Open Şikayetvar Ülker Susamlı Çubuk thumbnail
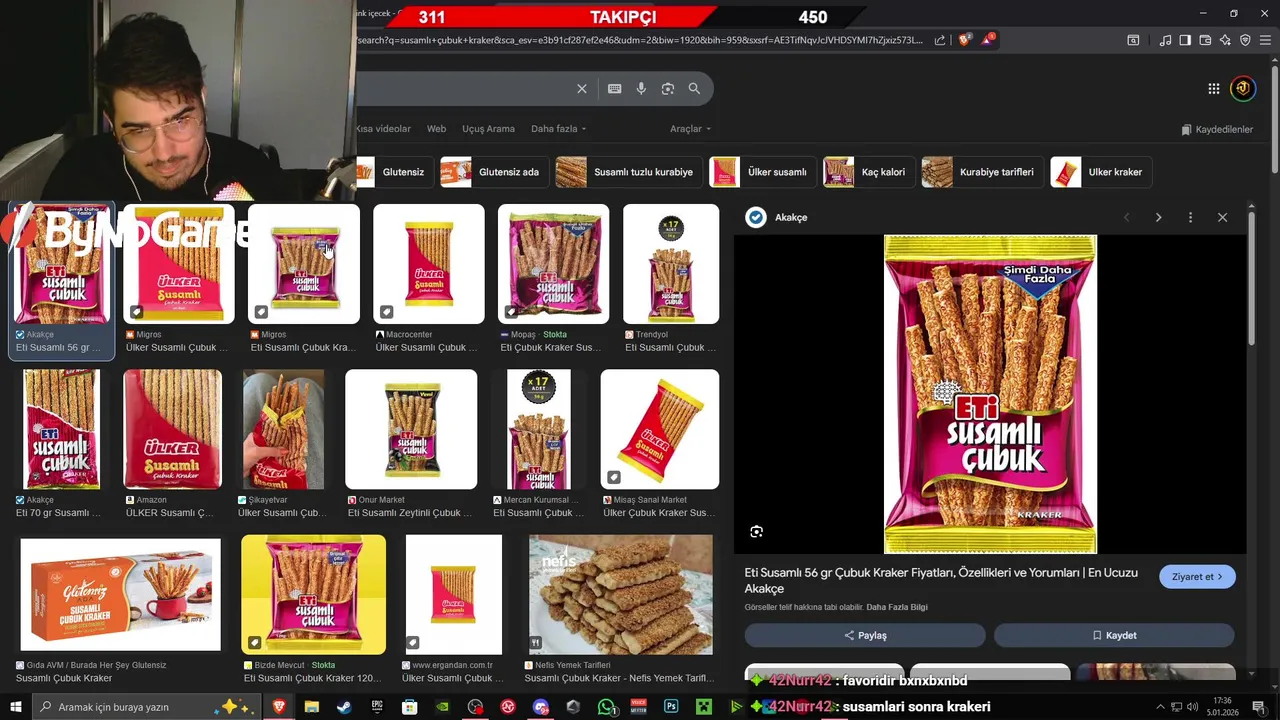Image resolution: width=1280 pixels, height=720 pixels. click(x=284, y=430)
